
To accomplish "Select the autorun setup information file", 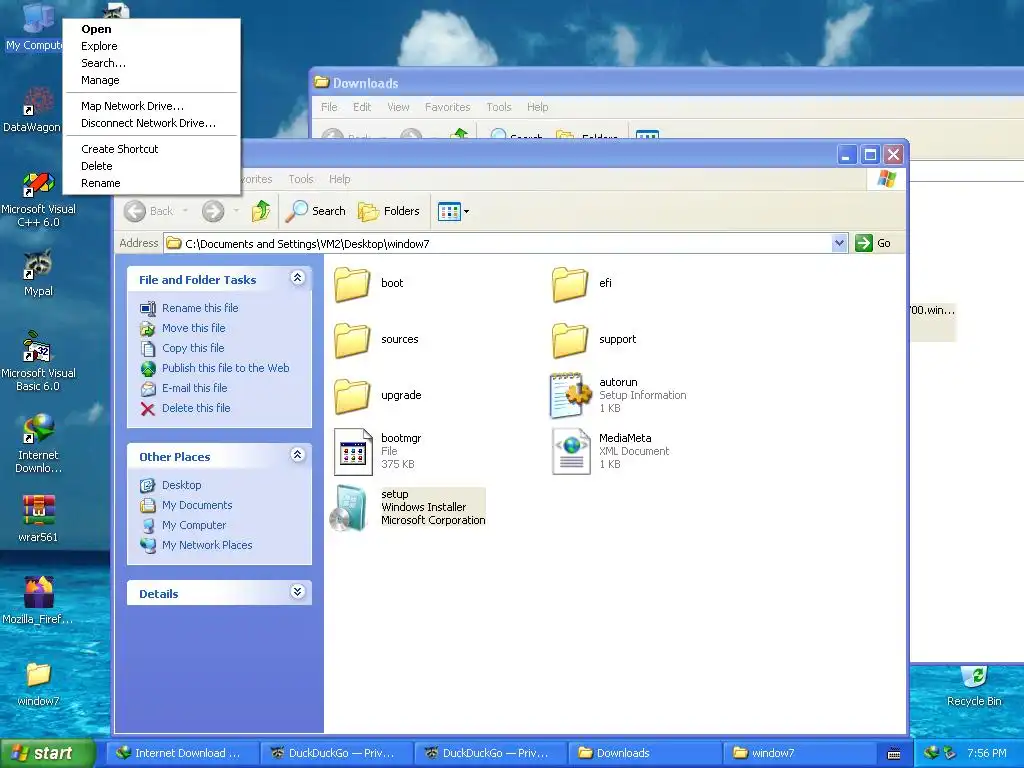I will point(618,395).
